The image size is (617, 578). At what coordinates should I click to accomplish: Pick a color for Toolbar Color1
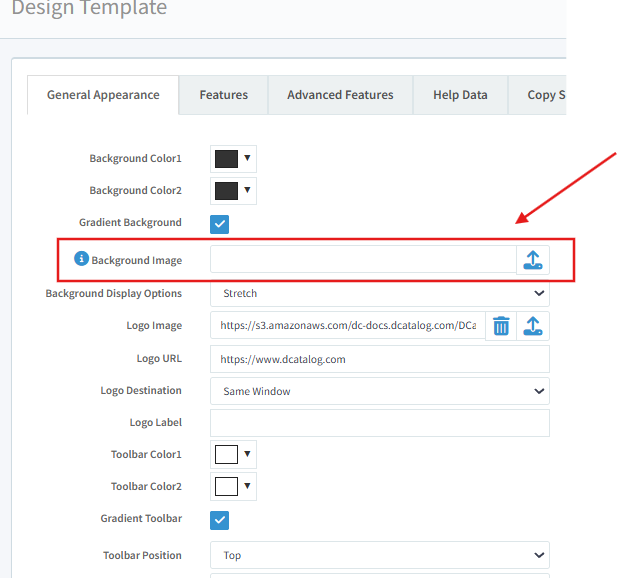click(x=233, y=455)
